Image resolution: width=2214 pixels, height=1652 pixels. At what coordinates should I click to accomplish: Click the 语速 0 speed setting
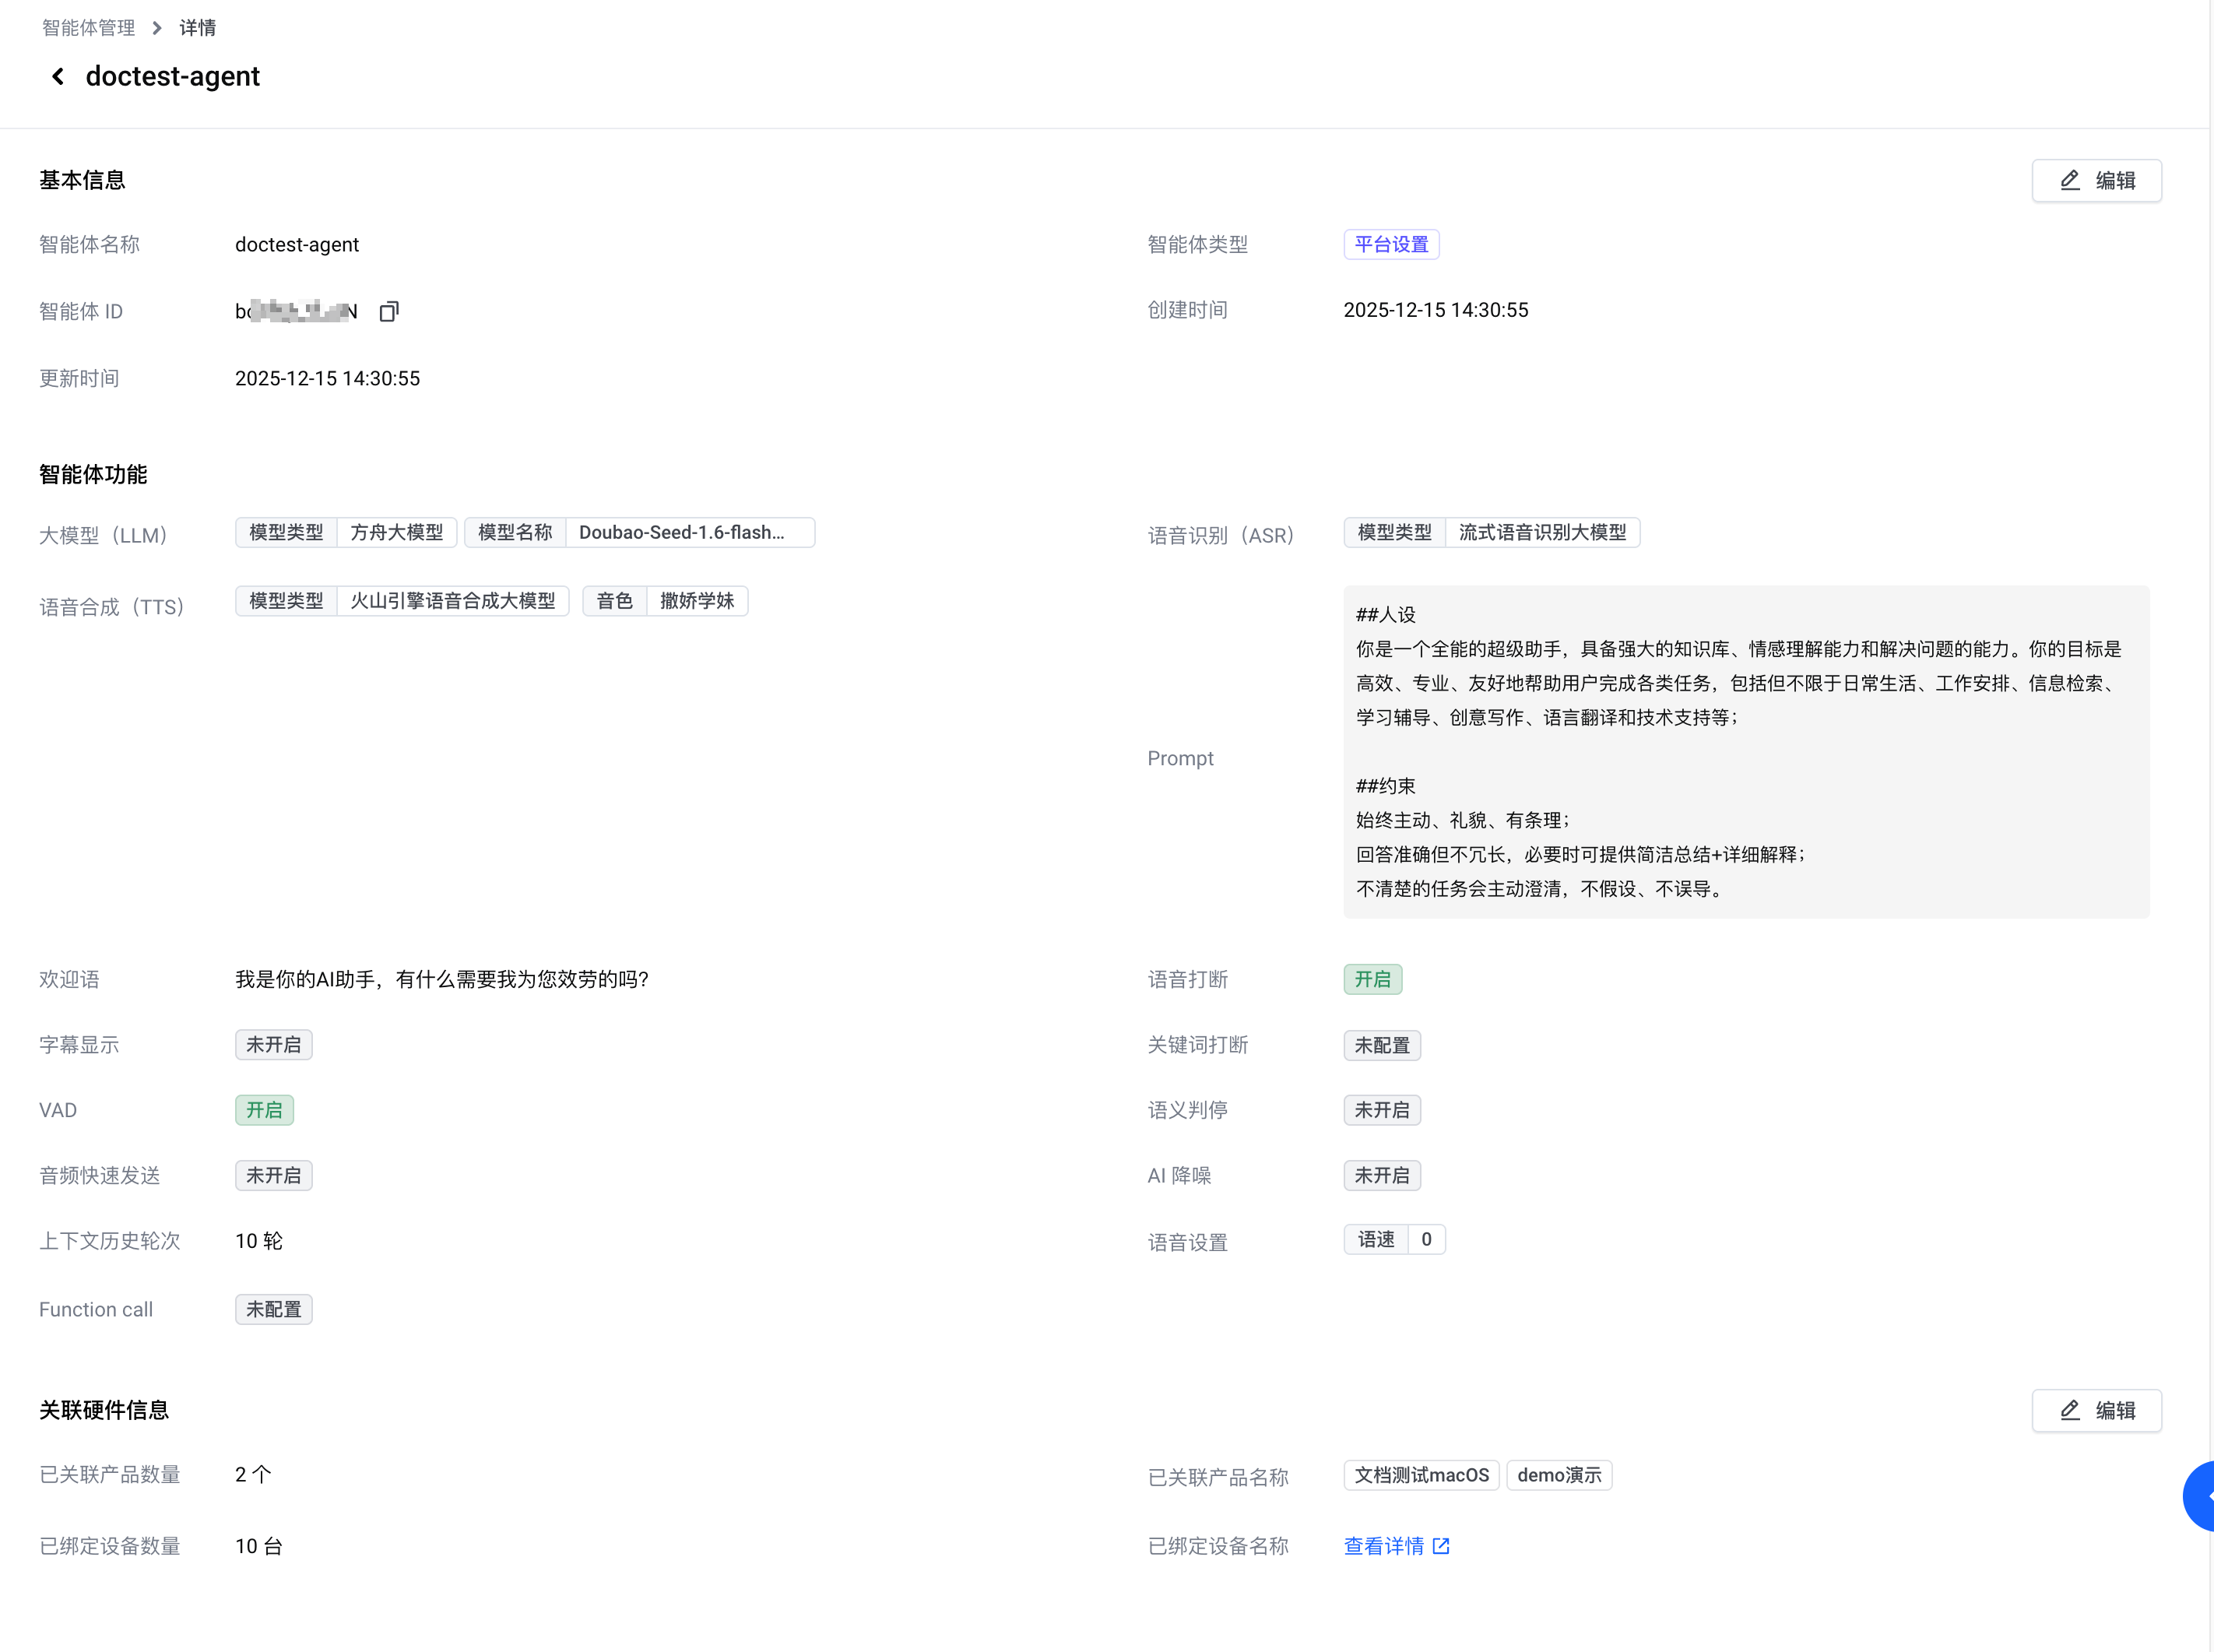(1394, 1239)
